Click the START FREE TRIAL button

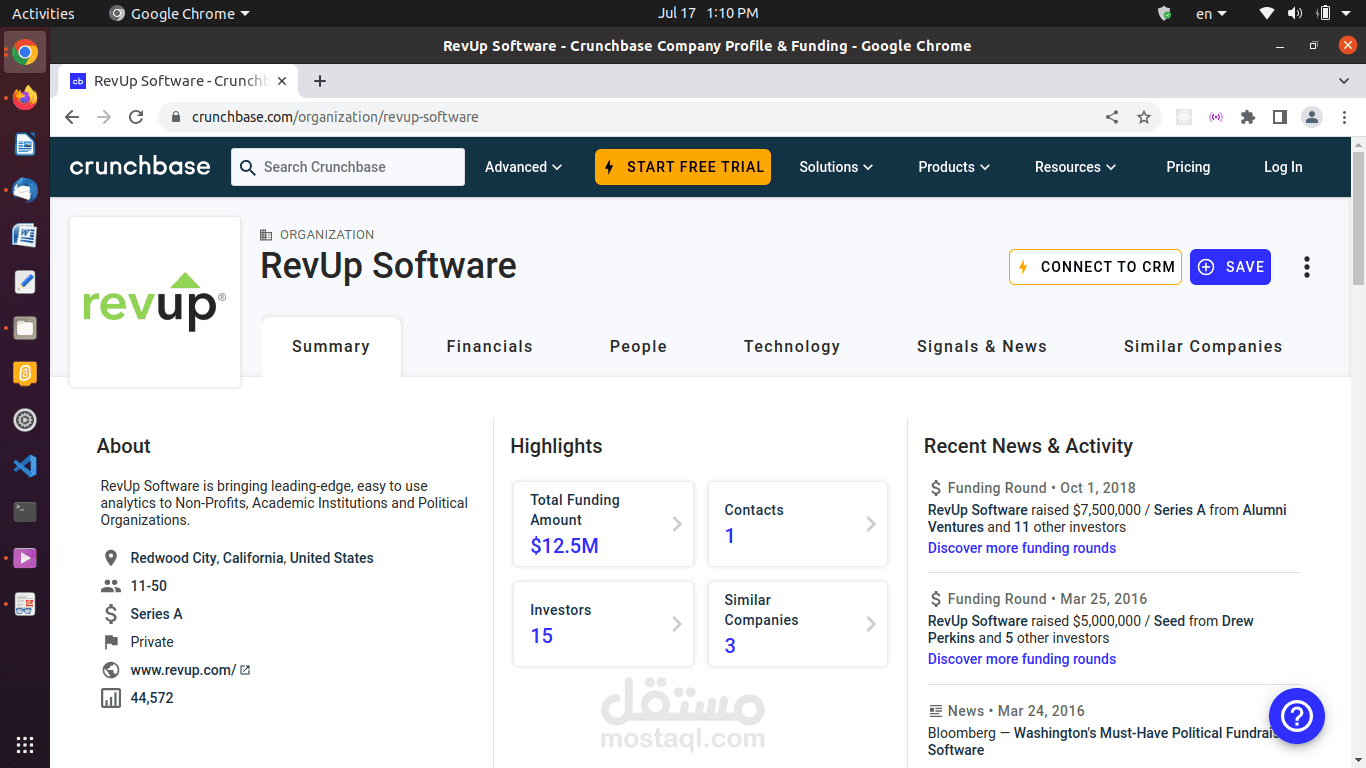[683, 167]
